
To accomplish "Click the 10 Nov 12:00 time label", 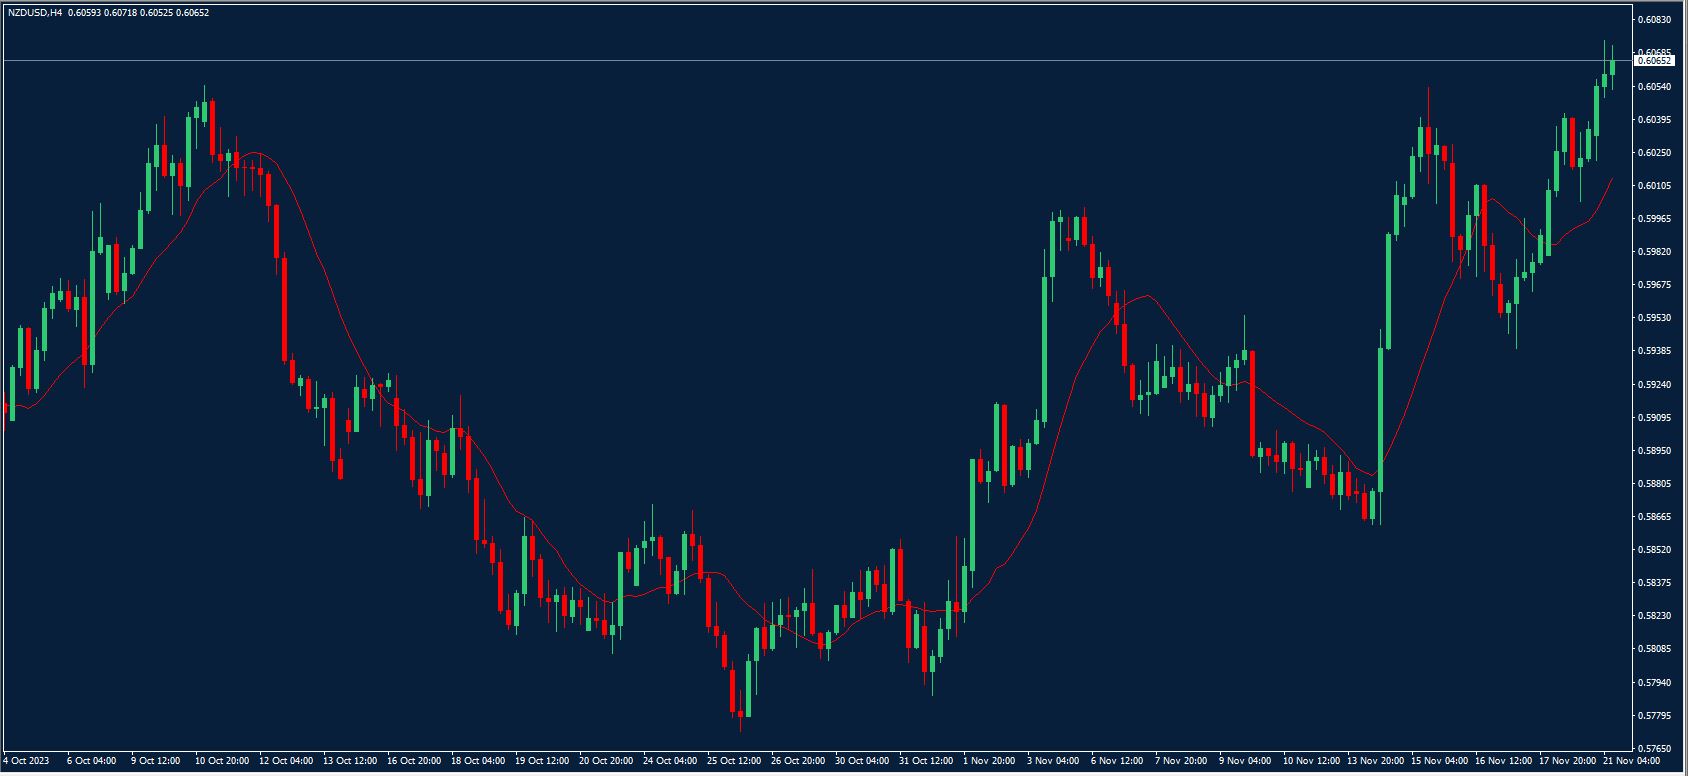I will [1310, 761].
